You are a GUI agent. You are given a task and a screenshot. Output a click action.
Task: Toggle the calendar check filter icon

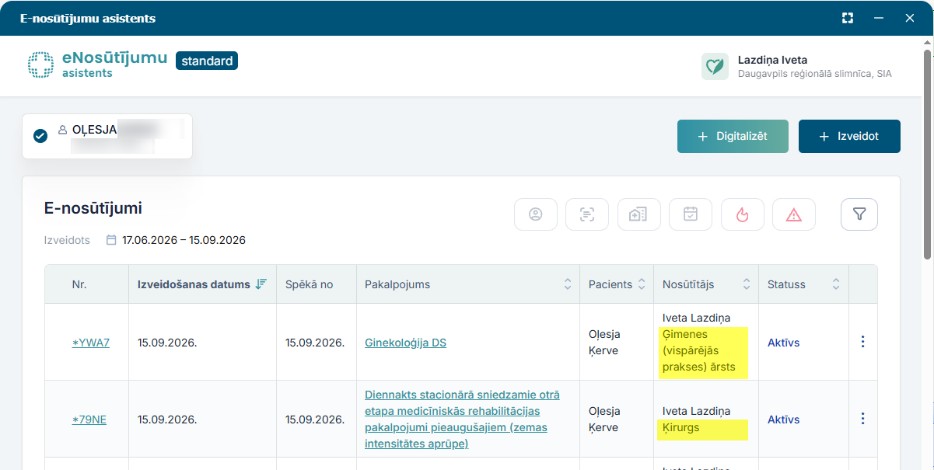point(690,214)
